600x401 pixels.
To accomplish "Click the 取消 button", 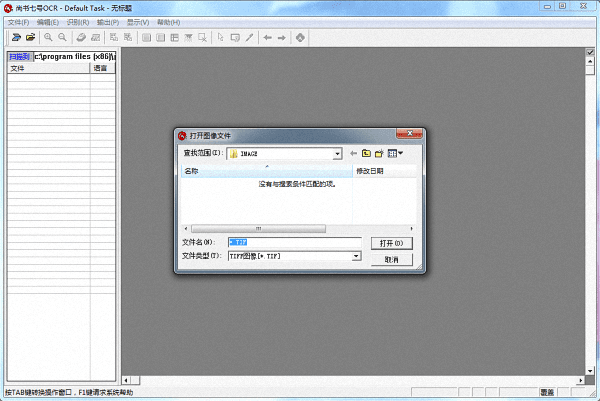I will coord(391,260).
